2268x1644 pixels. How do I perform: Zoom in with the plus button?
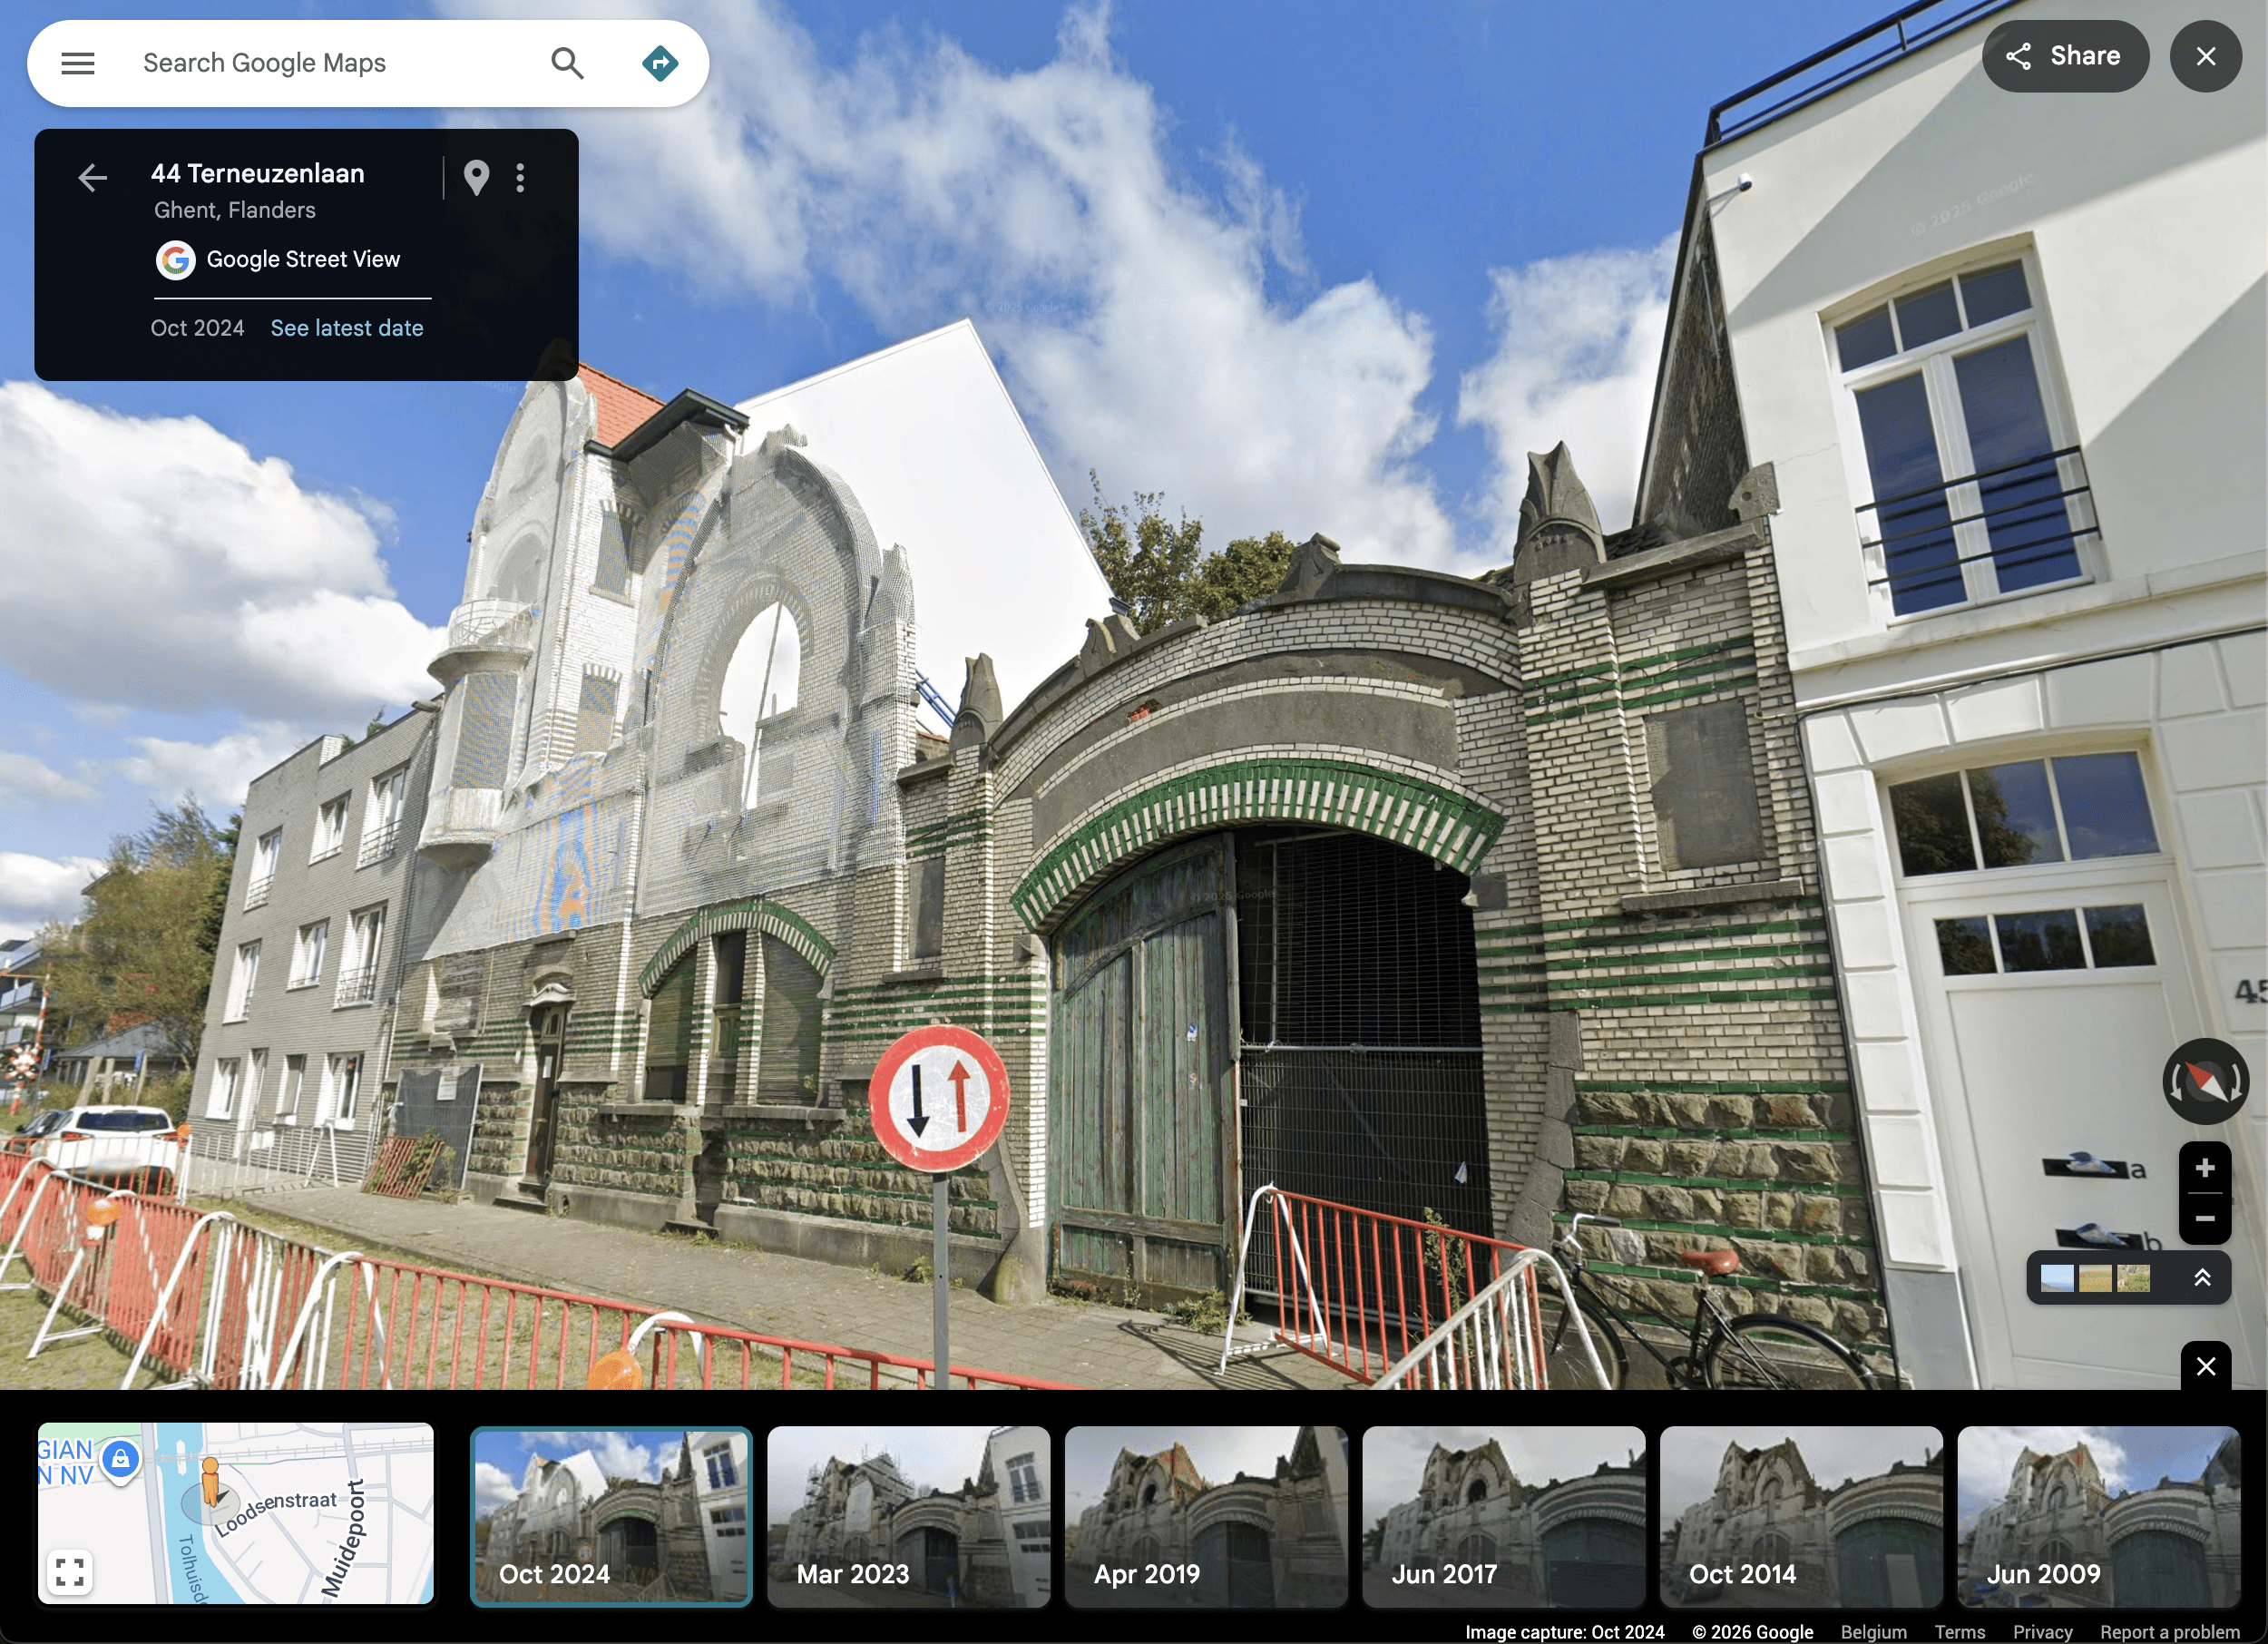[2204, 1167]
